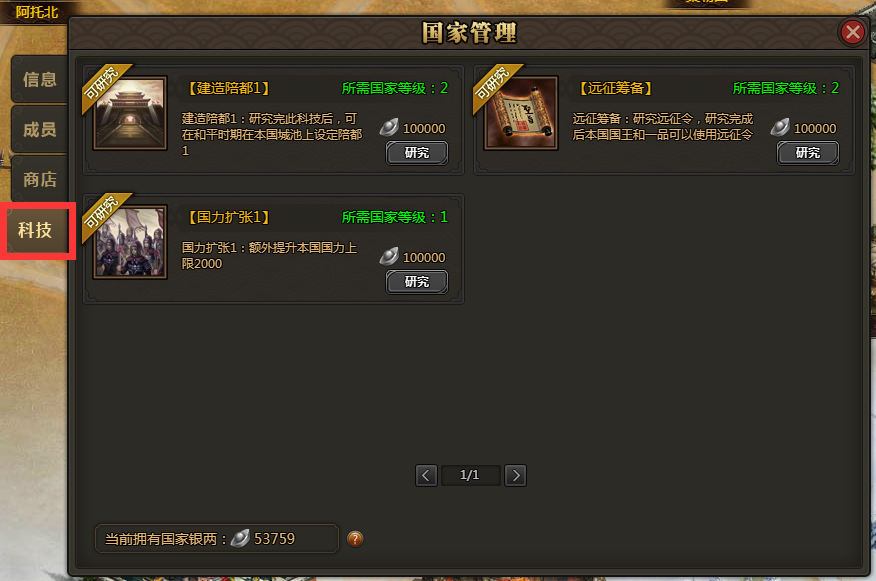
Task: Click the 建造陪都1 palace thumbnail
Action: pyautogui.click(x=130, y=113)
